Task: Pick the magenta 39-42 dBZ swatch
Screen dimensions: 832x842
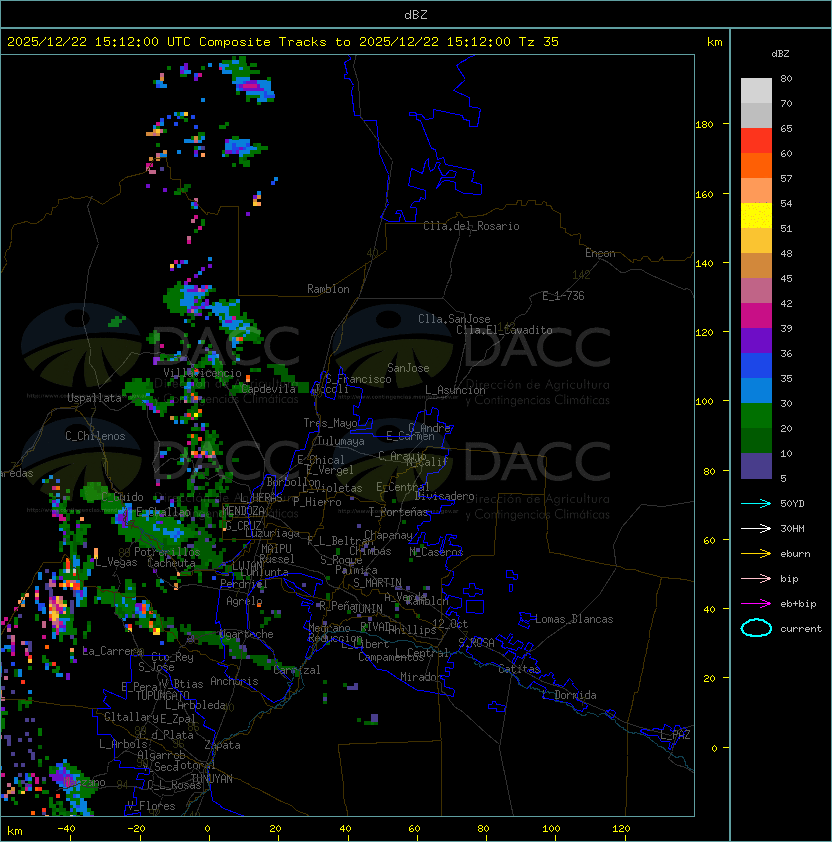Action: coord(756,316)
